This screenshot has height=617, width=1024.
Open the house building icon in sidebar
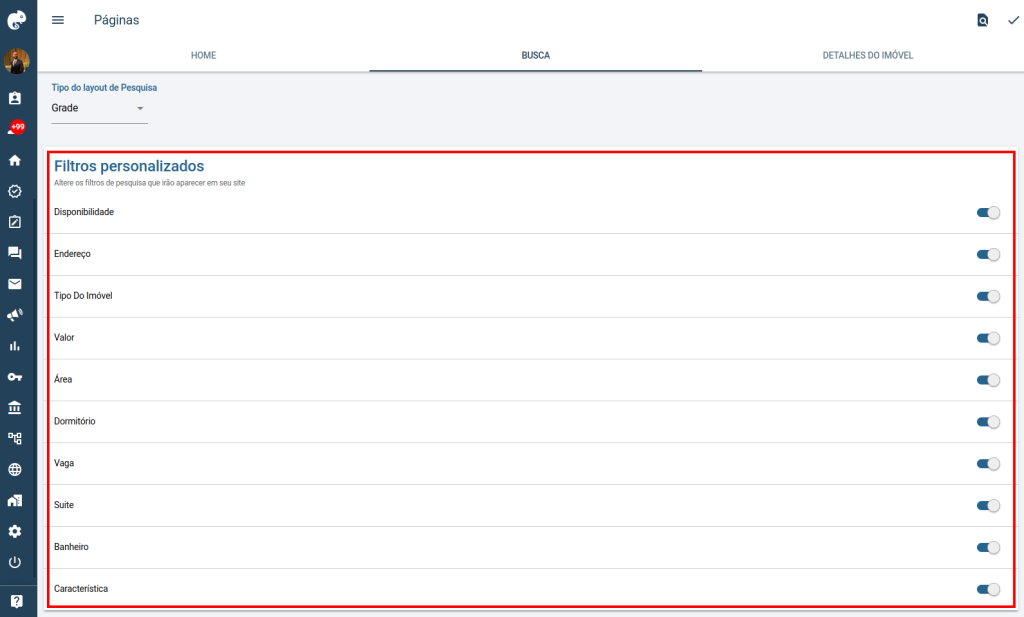15,500
